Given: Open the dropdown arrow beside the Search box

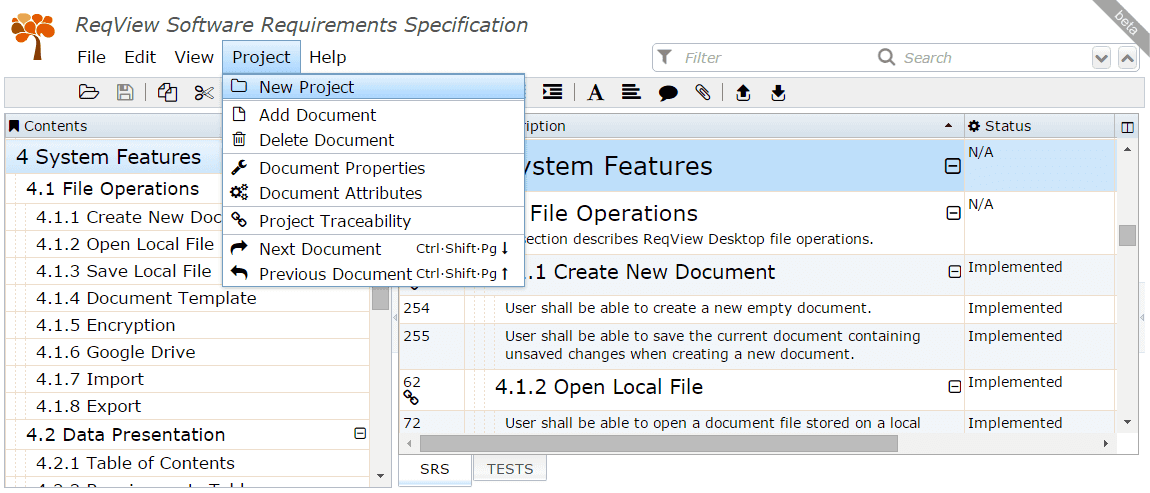Looking at the screenshot, I should [1101, 58].
